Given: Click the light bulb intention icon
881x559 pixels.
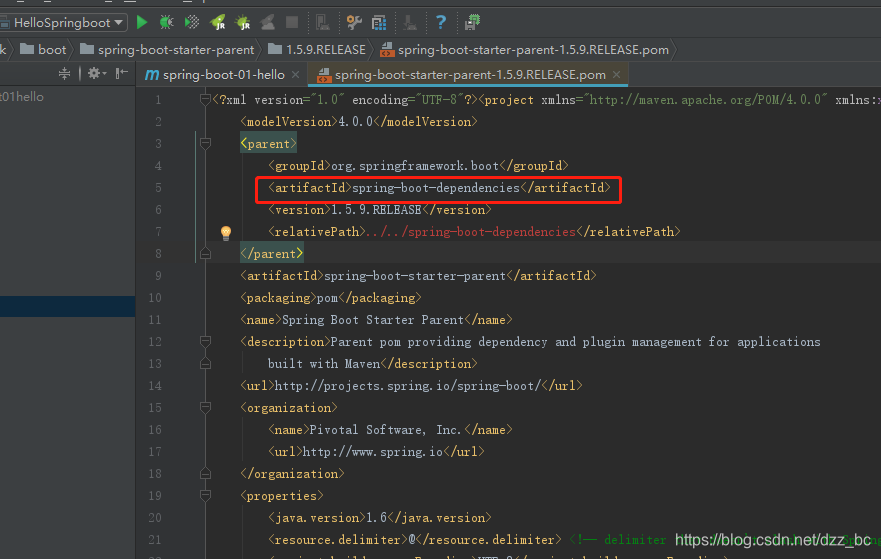Looking at the screenshot, I should 226,233.
